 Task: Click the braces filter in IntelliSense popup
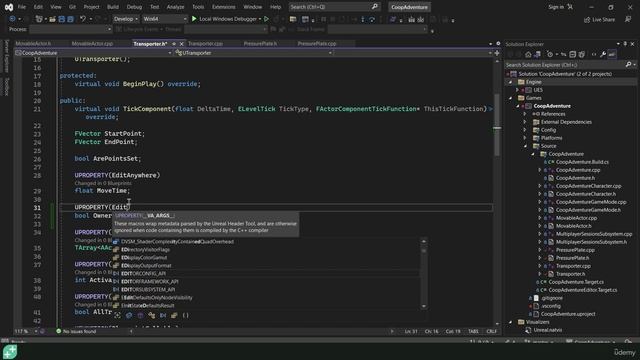coord(185,315)
